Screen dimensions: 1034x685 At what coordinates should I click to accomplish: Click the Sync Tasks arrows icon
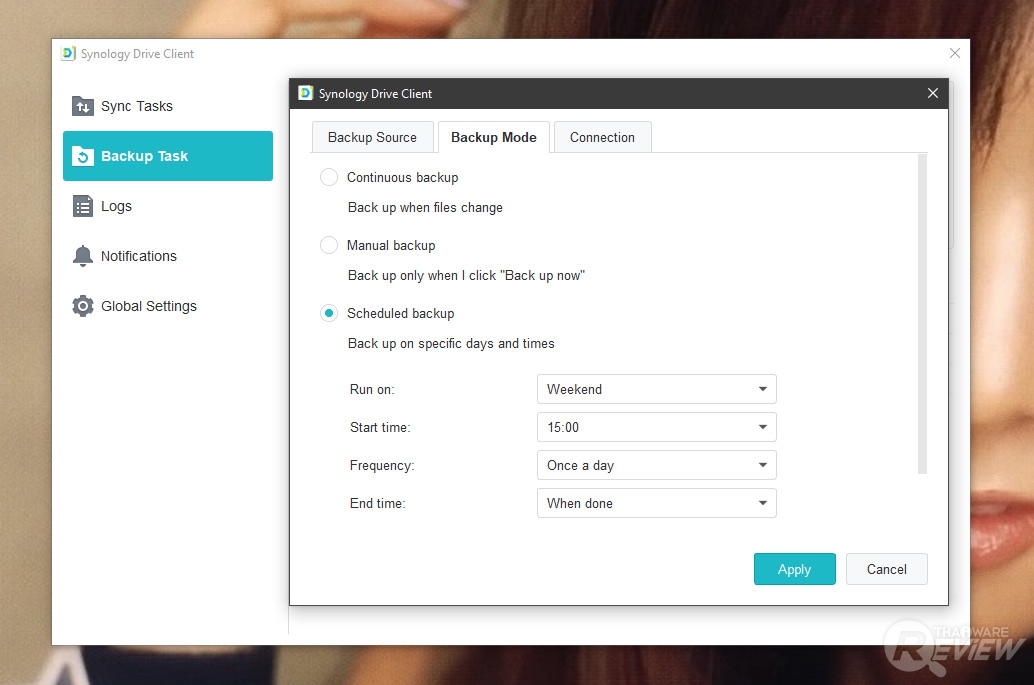pos(82,105)
